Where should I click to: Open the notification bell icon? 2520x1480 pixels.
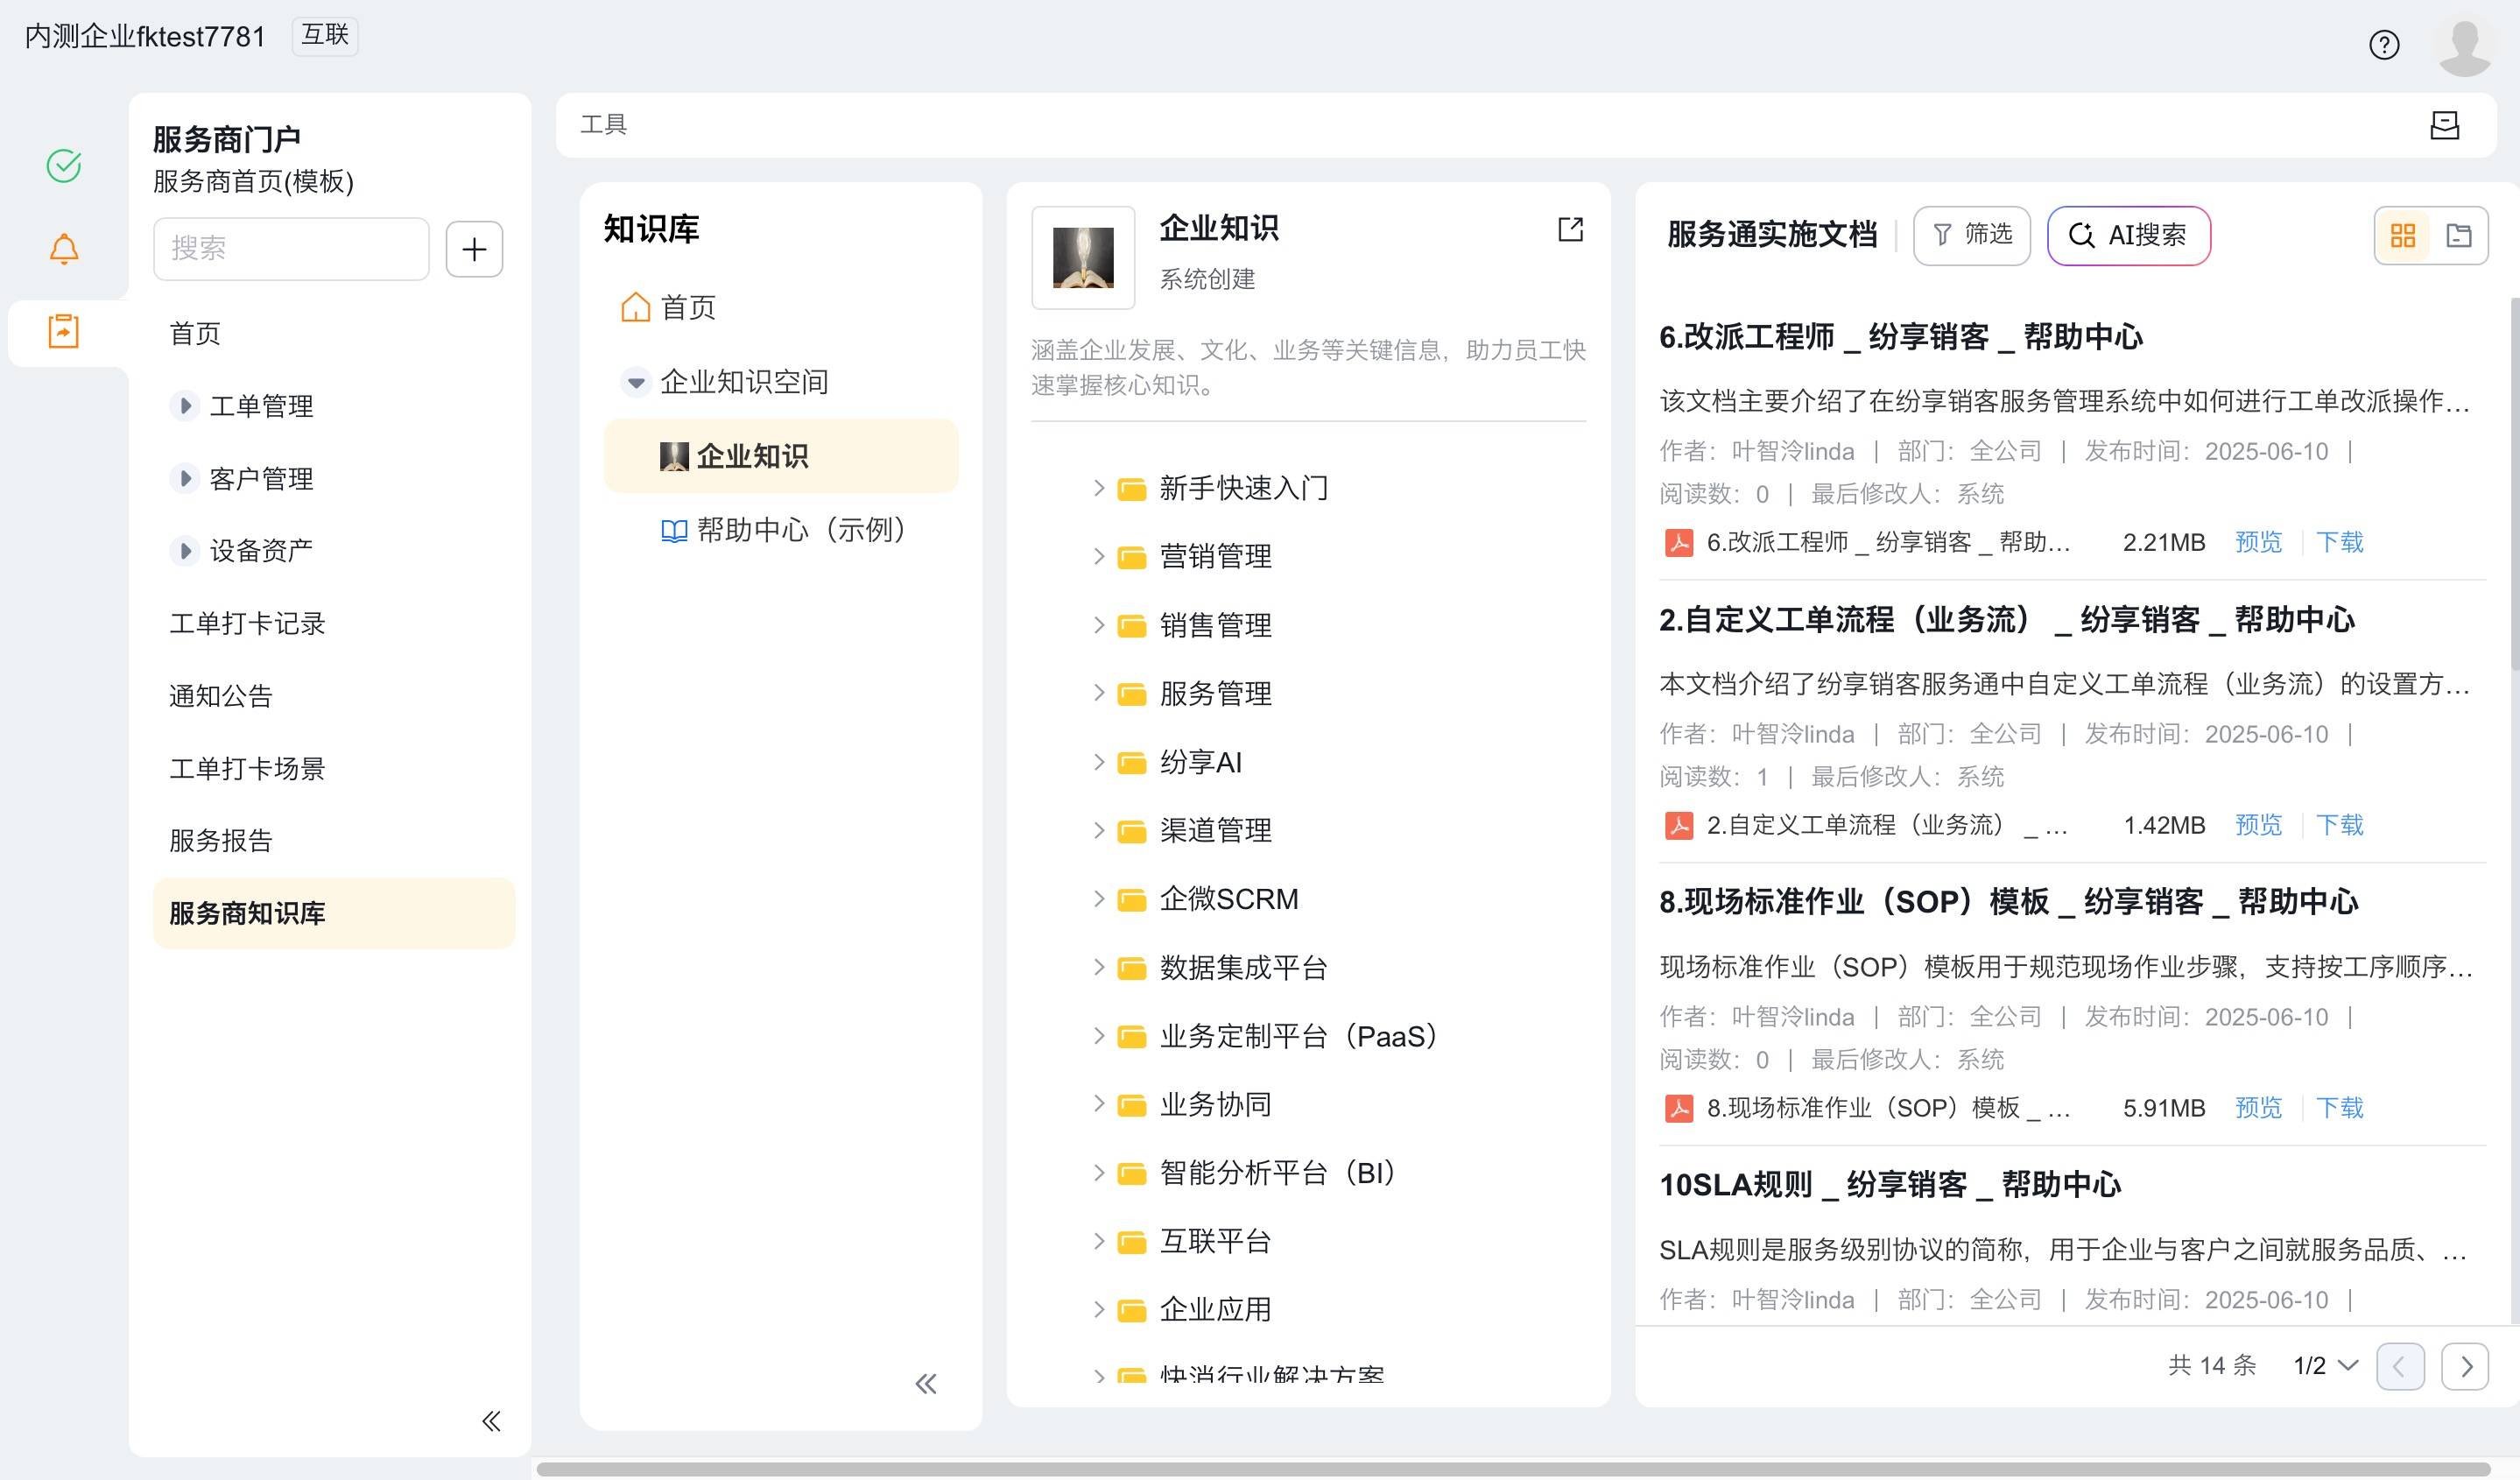(64, 248)
